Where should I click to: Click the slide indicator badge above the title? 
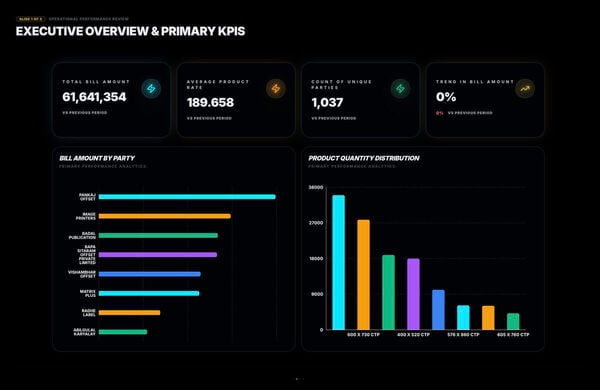point(31,19)
